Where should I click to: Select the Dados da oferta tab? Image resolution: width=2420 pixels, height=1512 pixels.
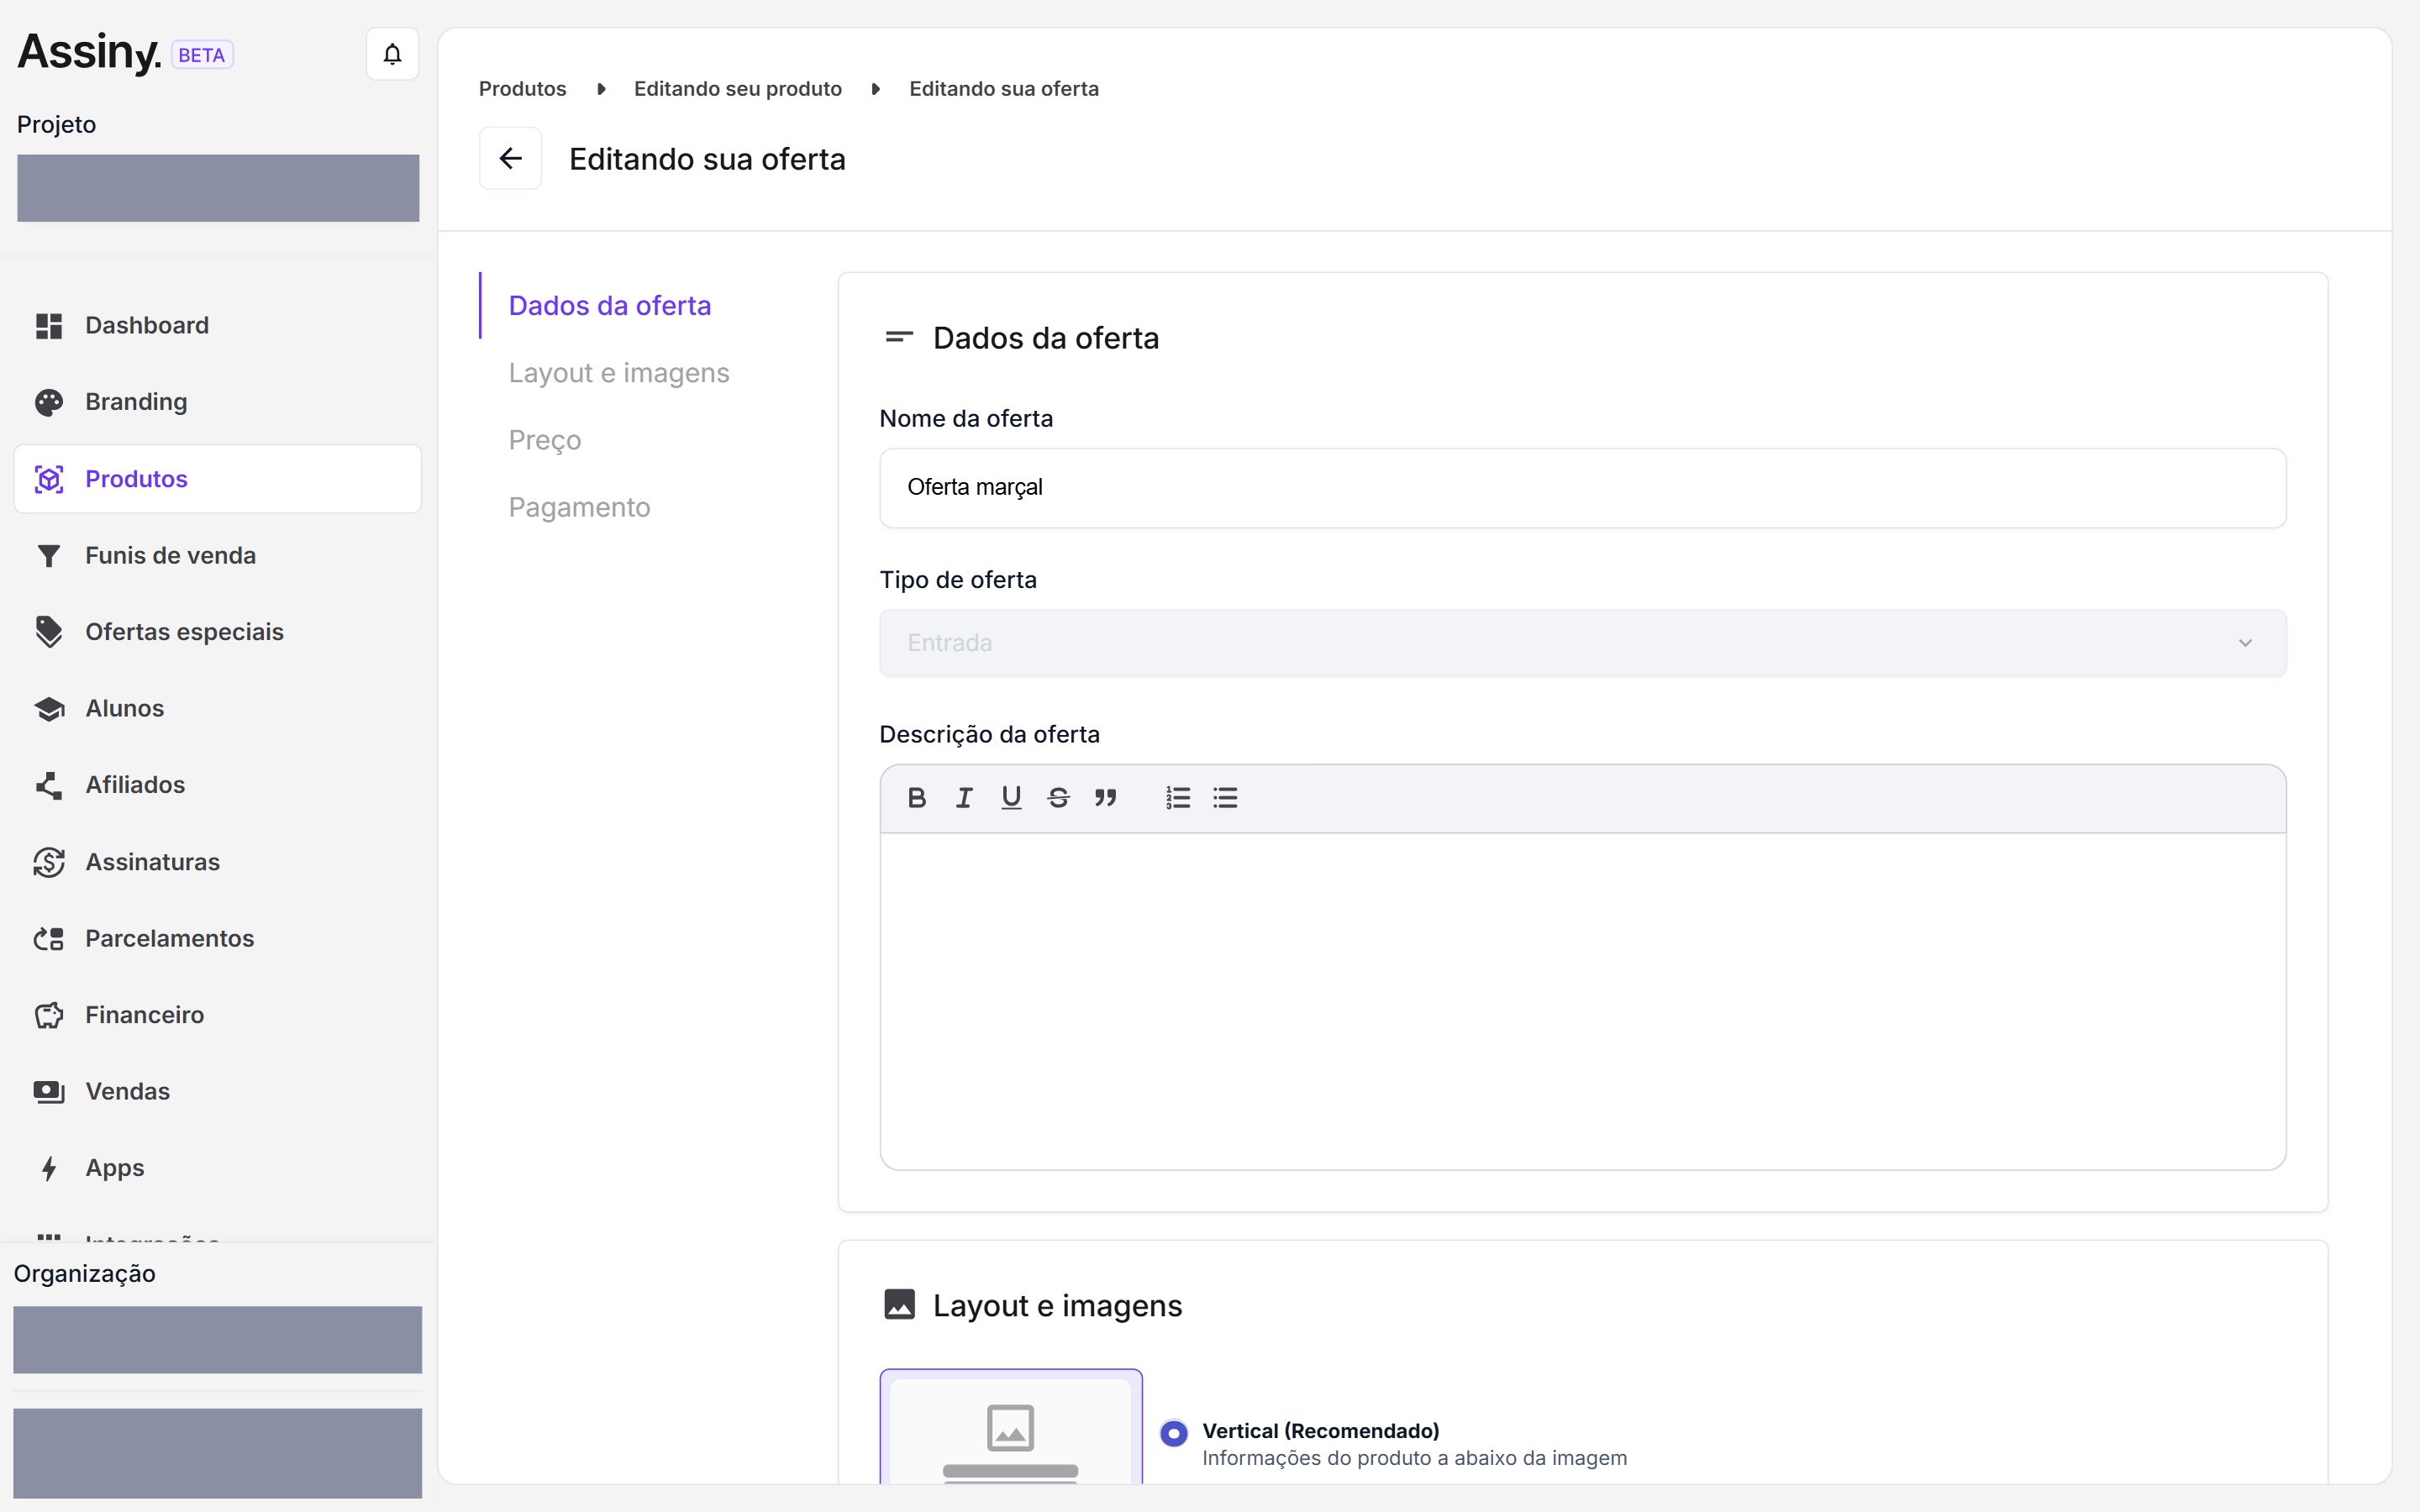(x=609, y=306)
